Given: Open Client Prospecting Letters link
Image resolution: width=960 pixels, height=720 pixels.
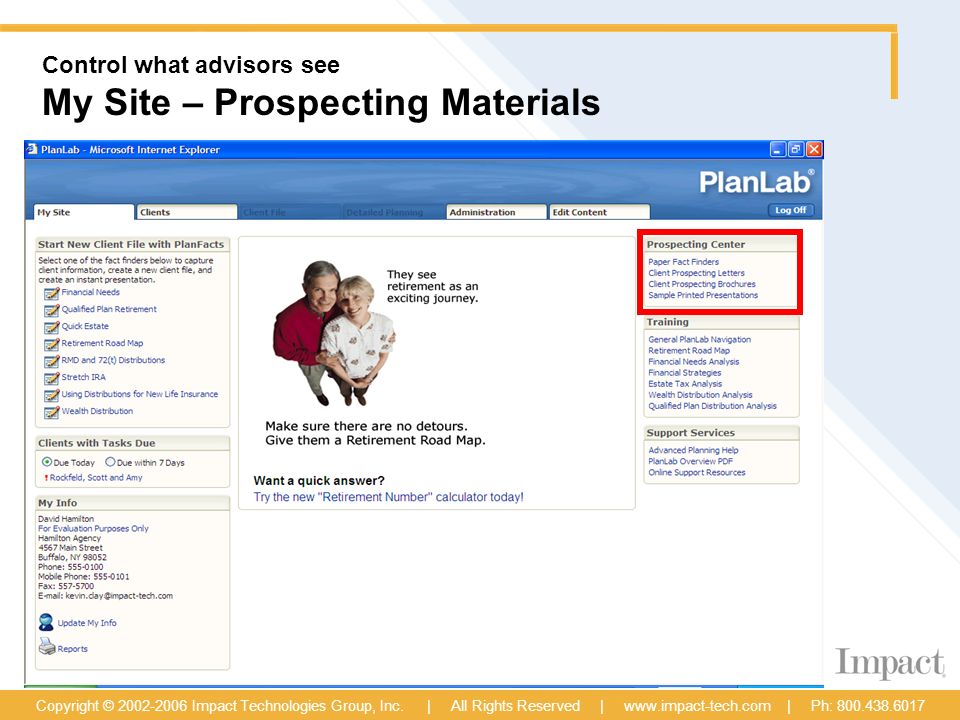Looking at the screenshot, I should 697,273.
